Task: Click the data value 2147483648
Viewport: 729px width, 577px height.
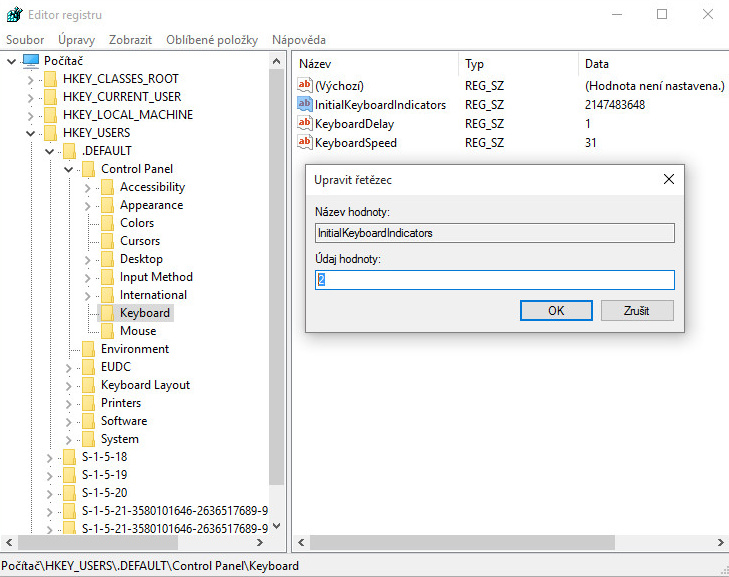Action: pos(615,105)
